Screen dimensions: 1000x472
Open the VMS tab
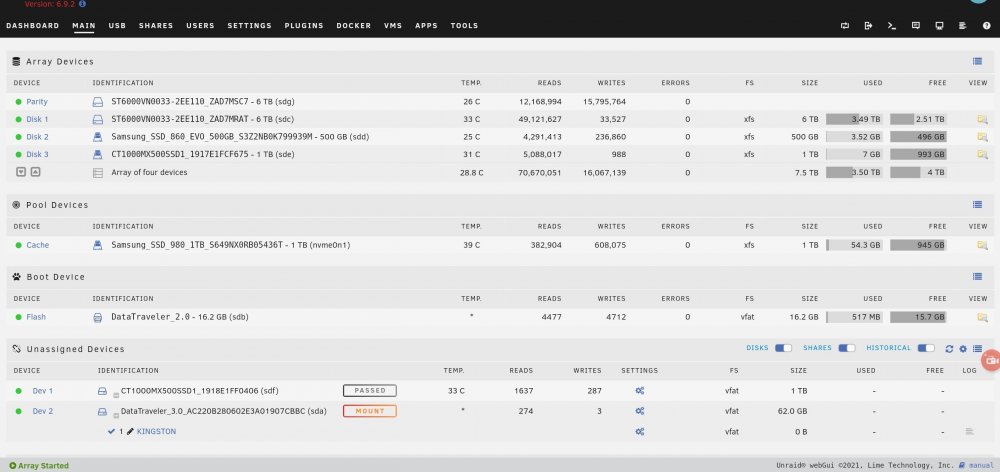393,26
